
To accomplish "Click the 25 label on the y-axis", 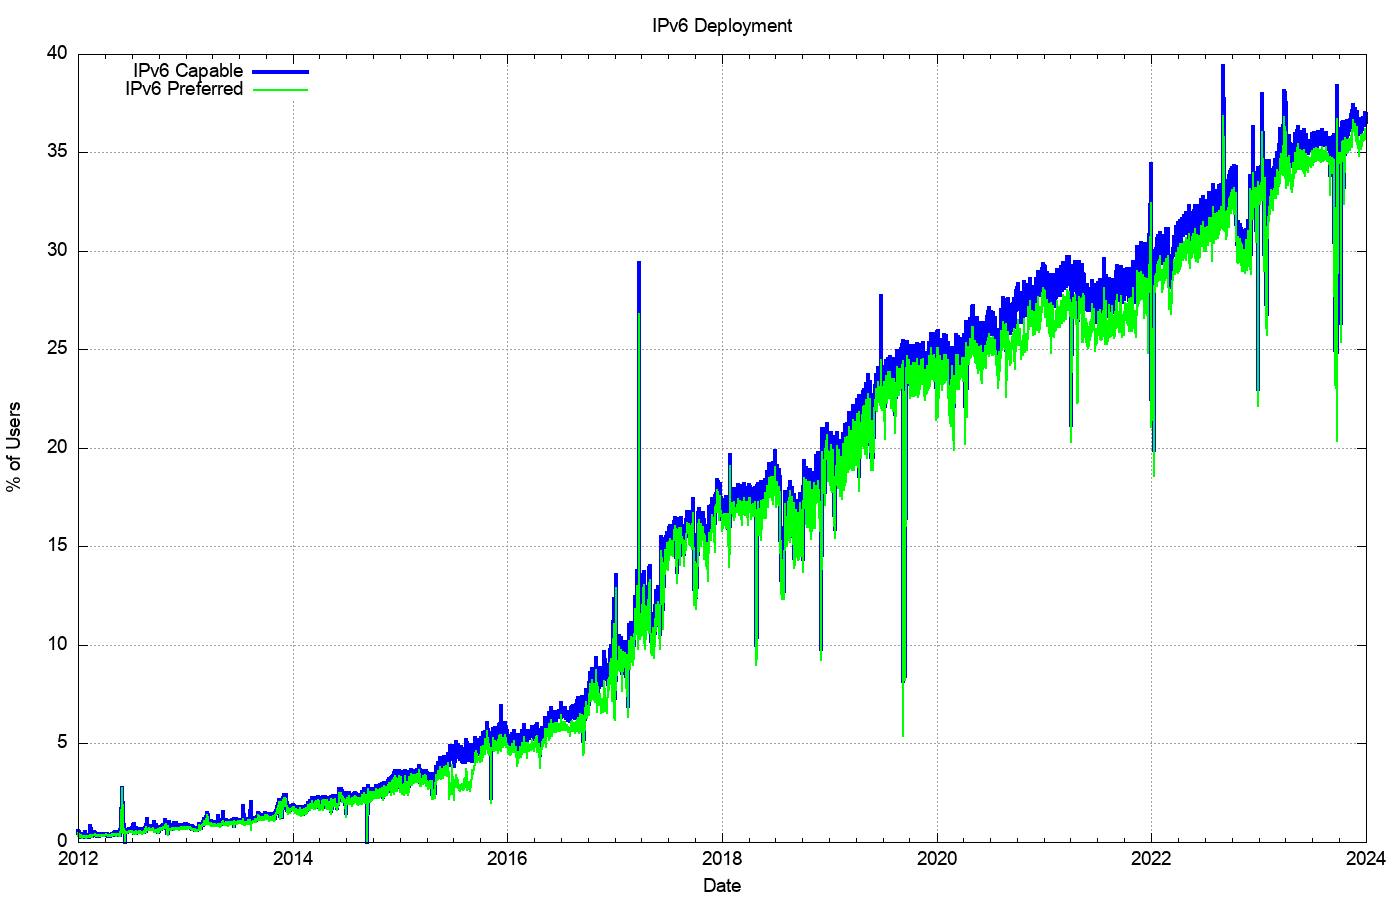I will click(56, 349).
